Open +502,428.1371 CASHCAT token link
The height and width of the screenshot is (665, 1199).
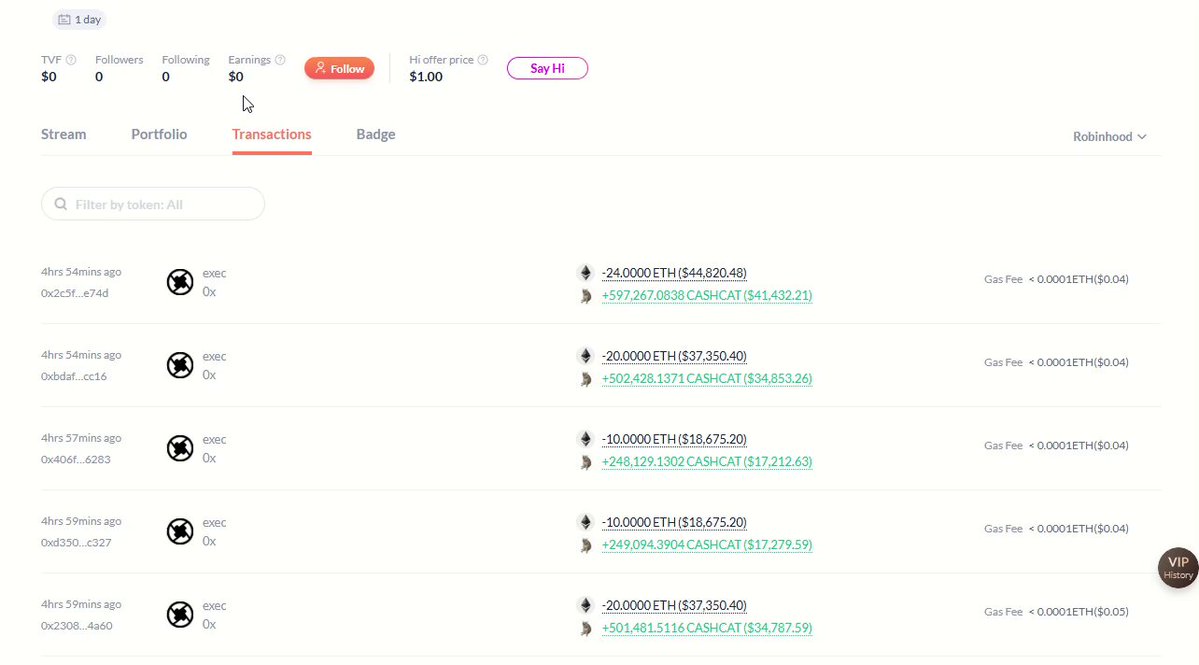pos(707,379)
